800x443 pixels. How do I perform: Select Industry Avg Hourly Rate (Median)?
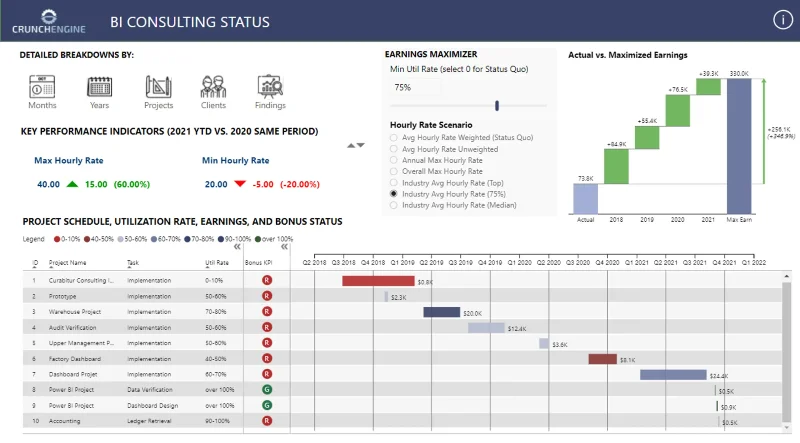393,205
